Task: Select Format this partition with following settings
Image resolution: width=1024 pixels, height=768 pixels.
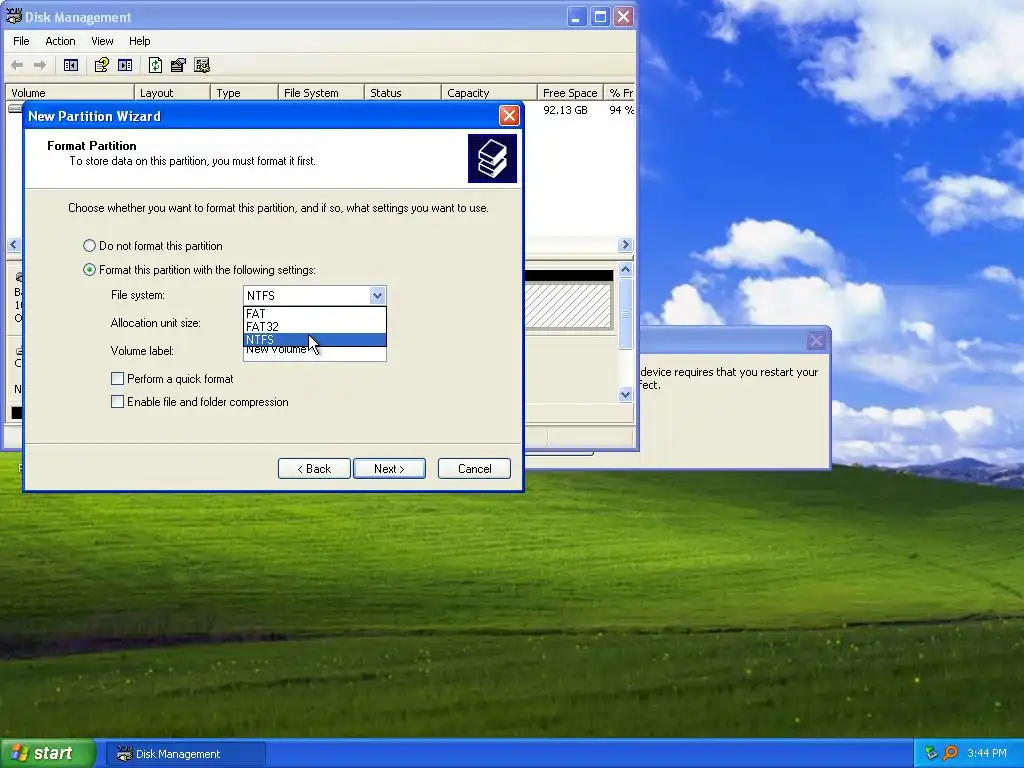Action: click(89, 270)
